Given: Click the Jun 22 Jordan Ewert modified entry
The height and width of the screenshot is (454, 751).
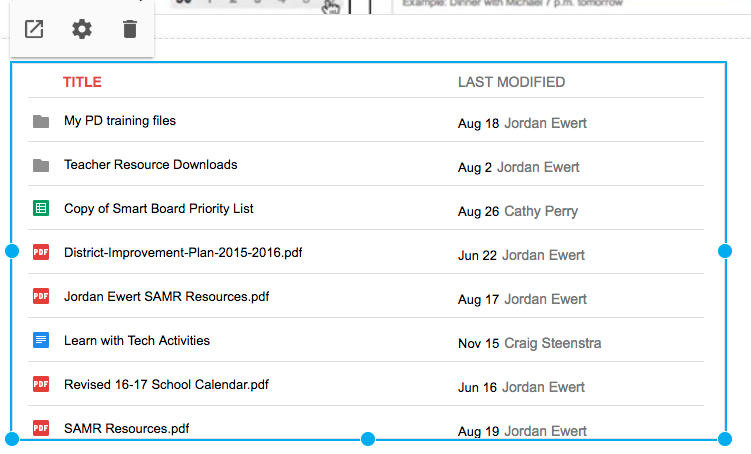Looking at the screenshot, I should click(521, 256).
